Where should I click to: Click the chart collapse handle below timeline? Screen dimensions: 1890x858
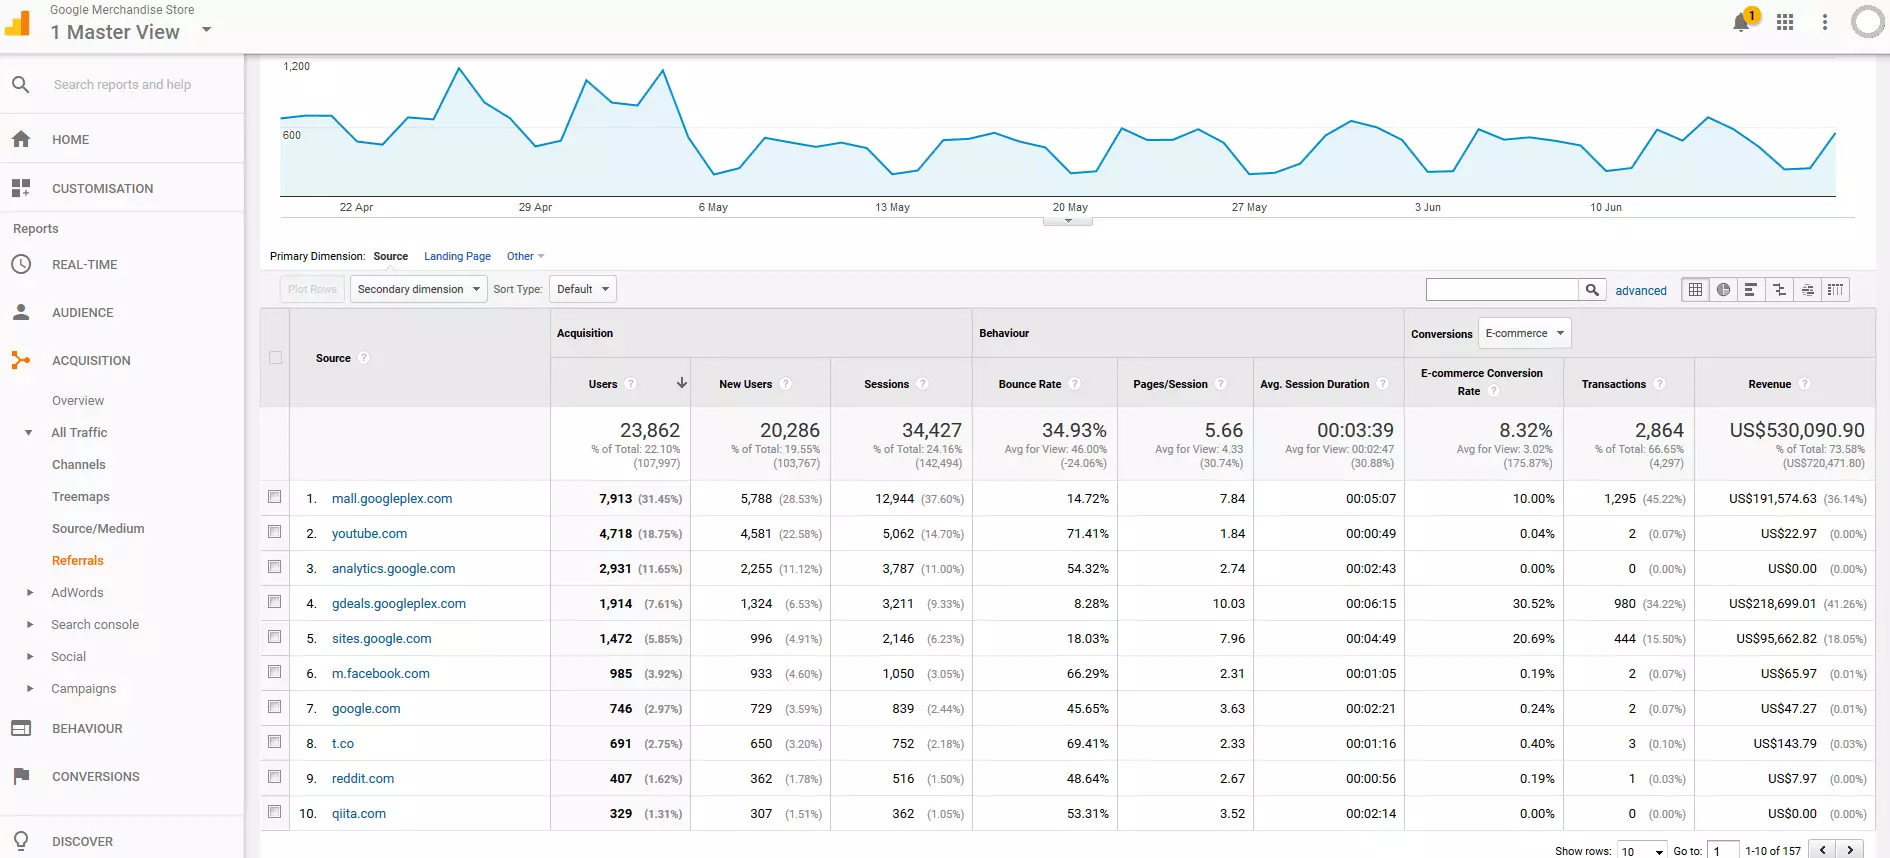pyautogui.click(x=1068, y=221)
